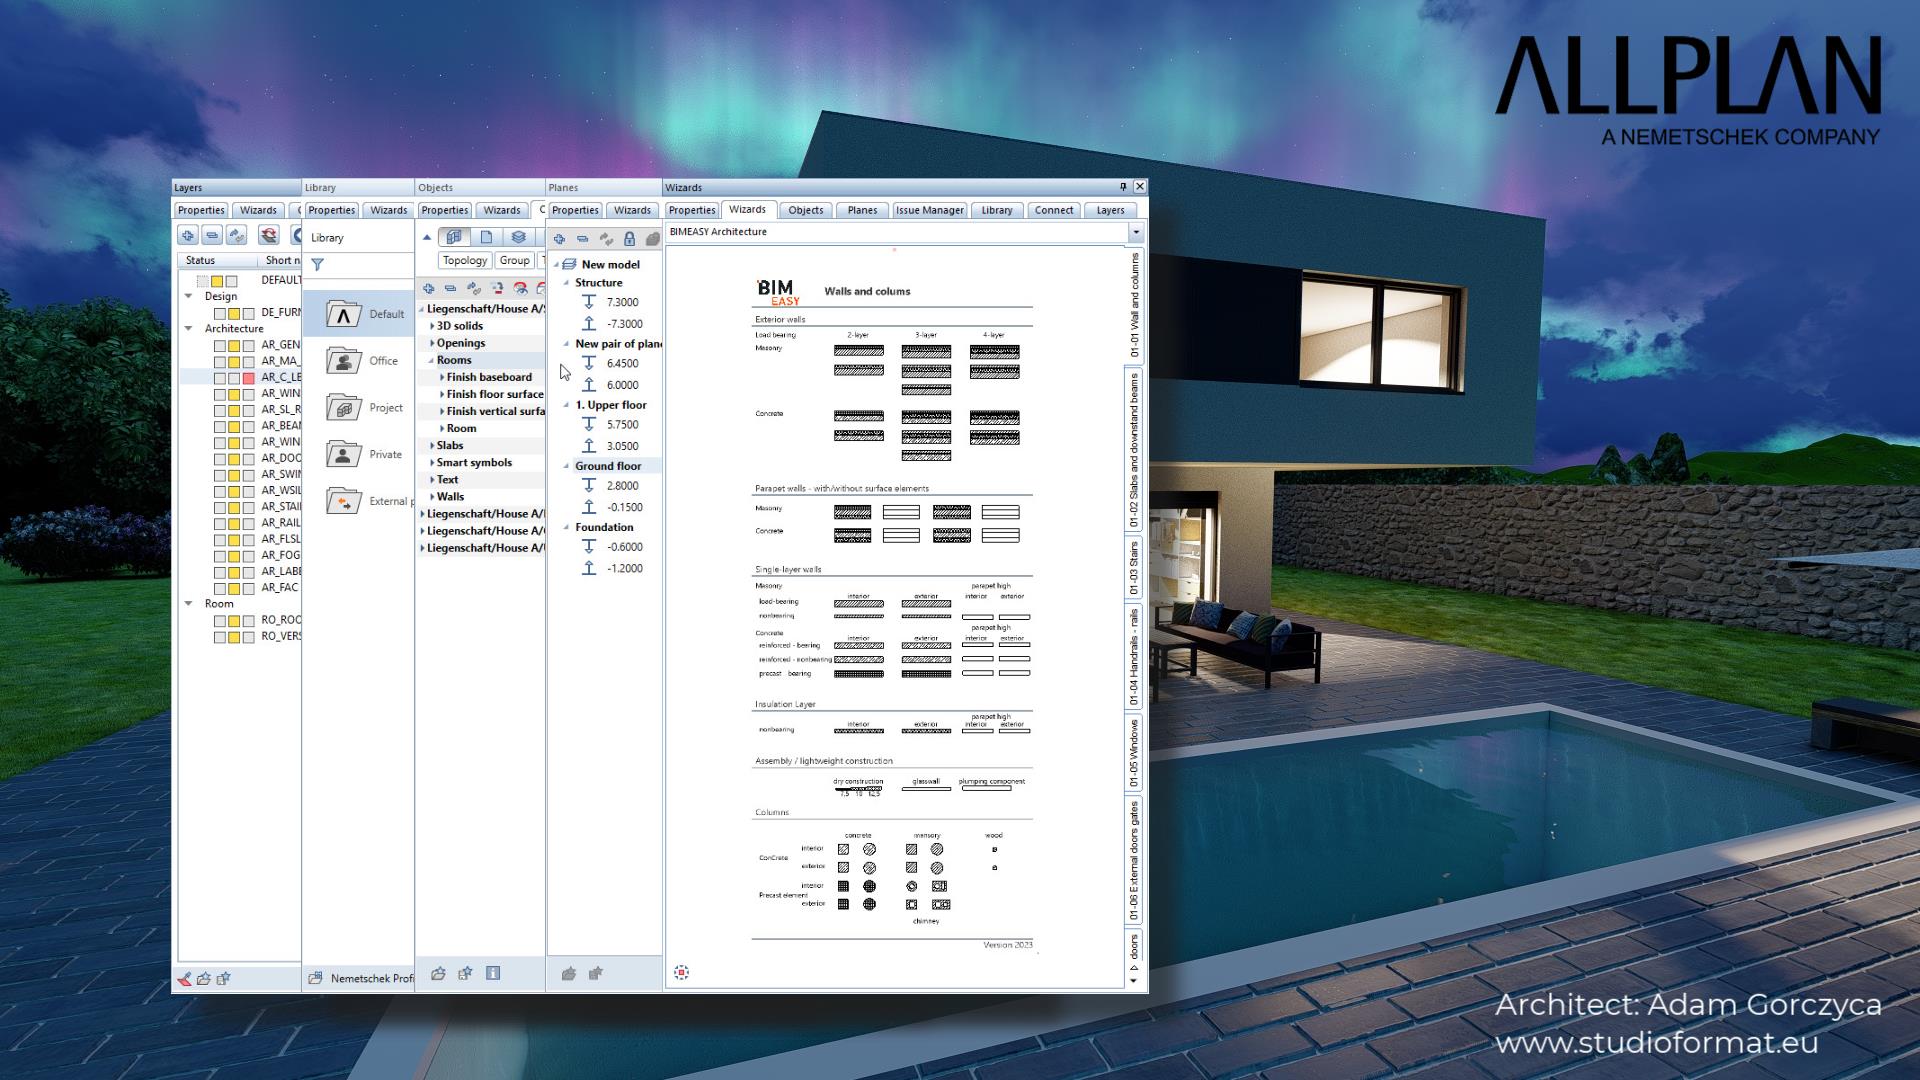1920x1080 pixels.
Task: Open 01-02 Slabs and downstand beams tab
Action: 1134,451
